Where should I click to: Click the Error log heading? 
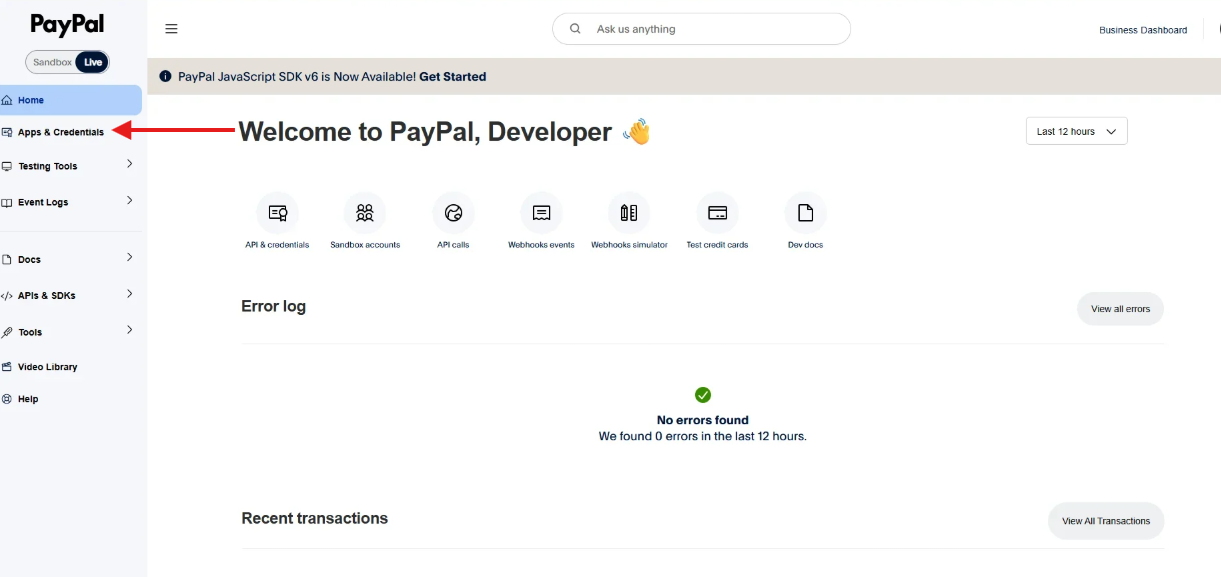[273, 306]
